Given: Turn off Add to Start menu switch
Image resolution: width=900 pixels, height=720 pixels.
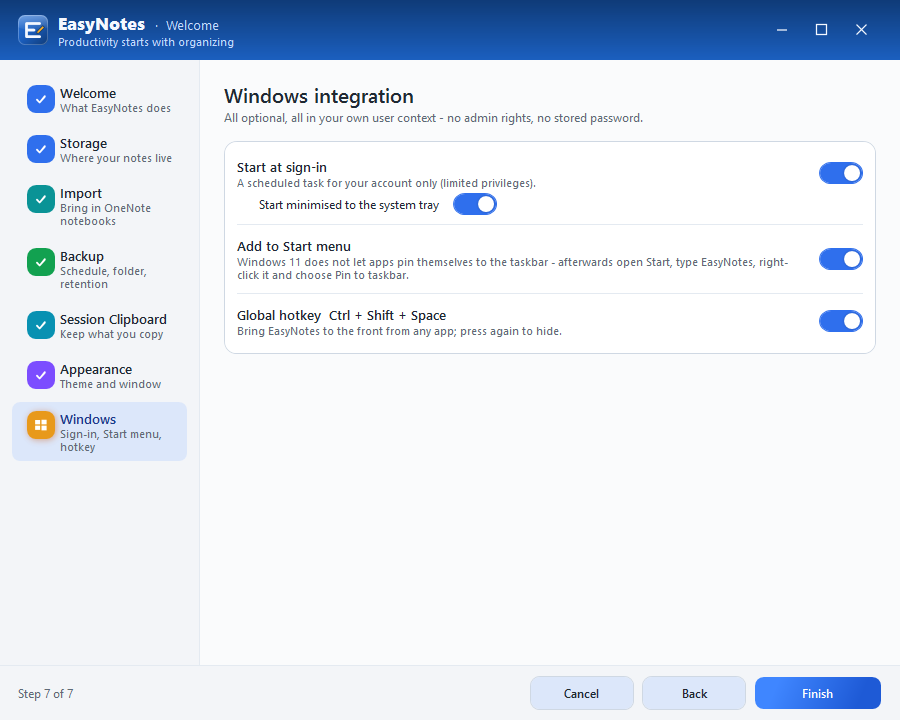Looking at the screenshot, I should click(x=840, y=259).
